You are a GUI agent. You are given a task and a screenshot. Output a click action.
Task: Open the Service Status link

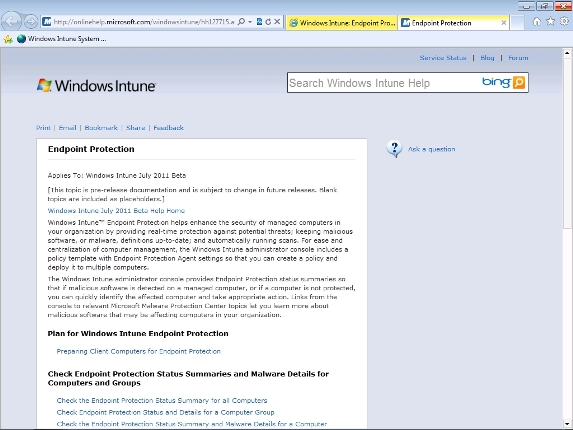tap(443, 58)
